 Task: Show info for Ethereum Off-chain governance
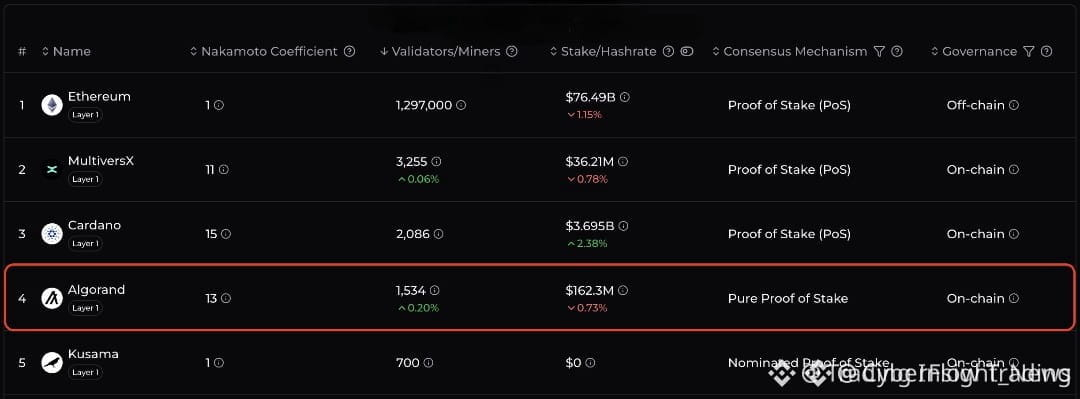tap(1014, 105)
